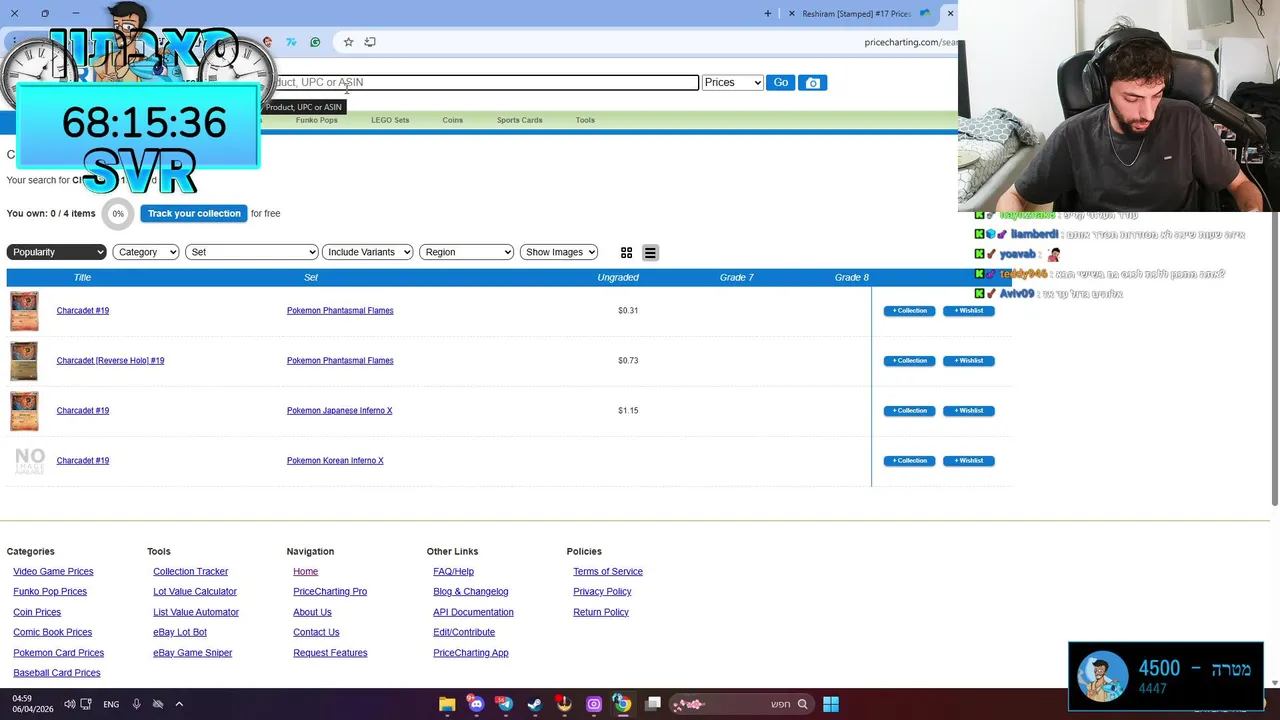Viewport: 1280px width, 720px height.
Task: Add Charcadet Reverse Holo to Collection
Action: click(x=909, y=361)
